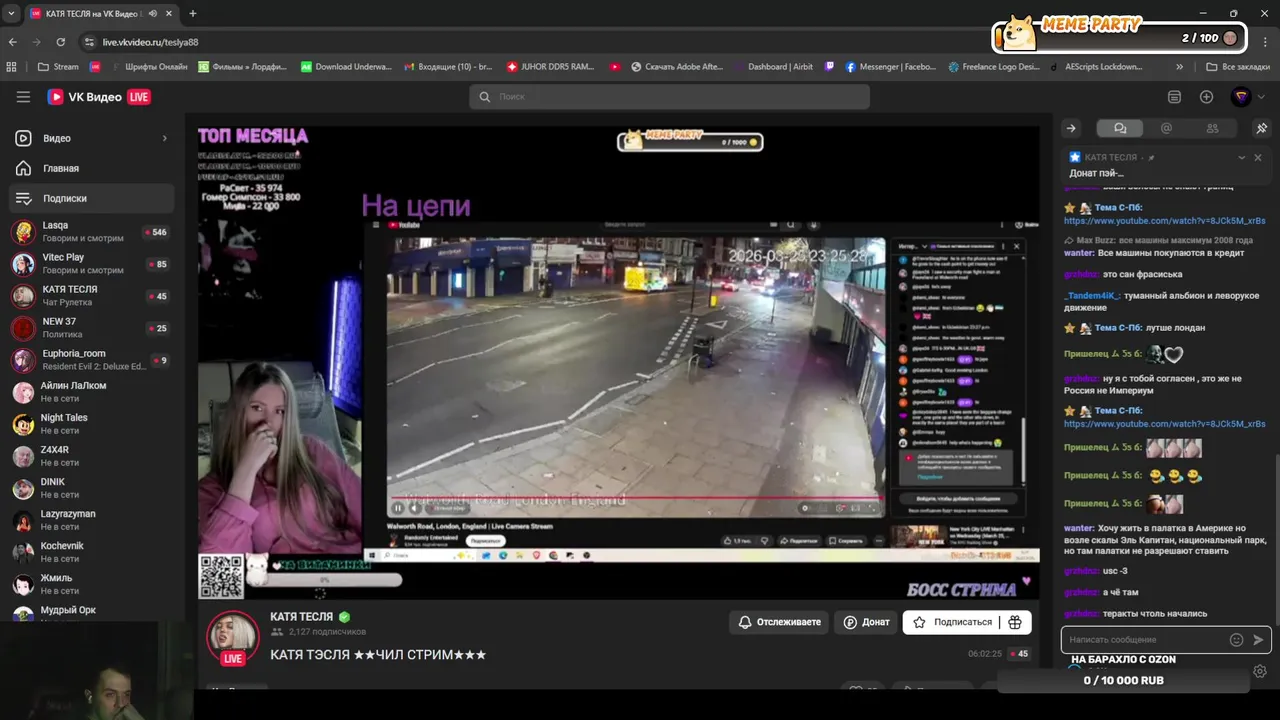Open Lasqa channel in subscriptions list
Image resolution: width=1280 pixels, height=720 pixels.
(91, 232)
